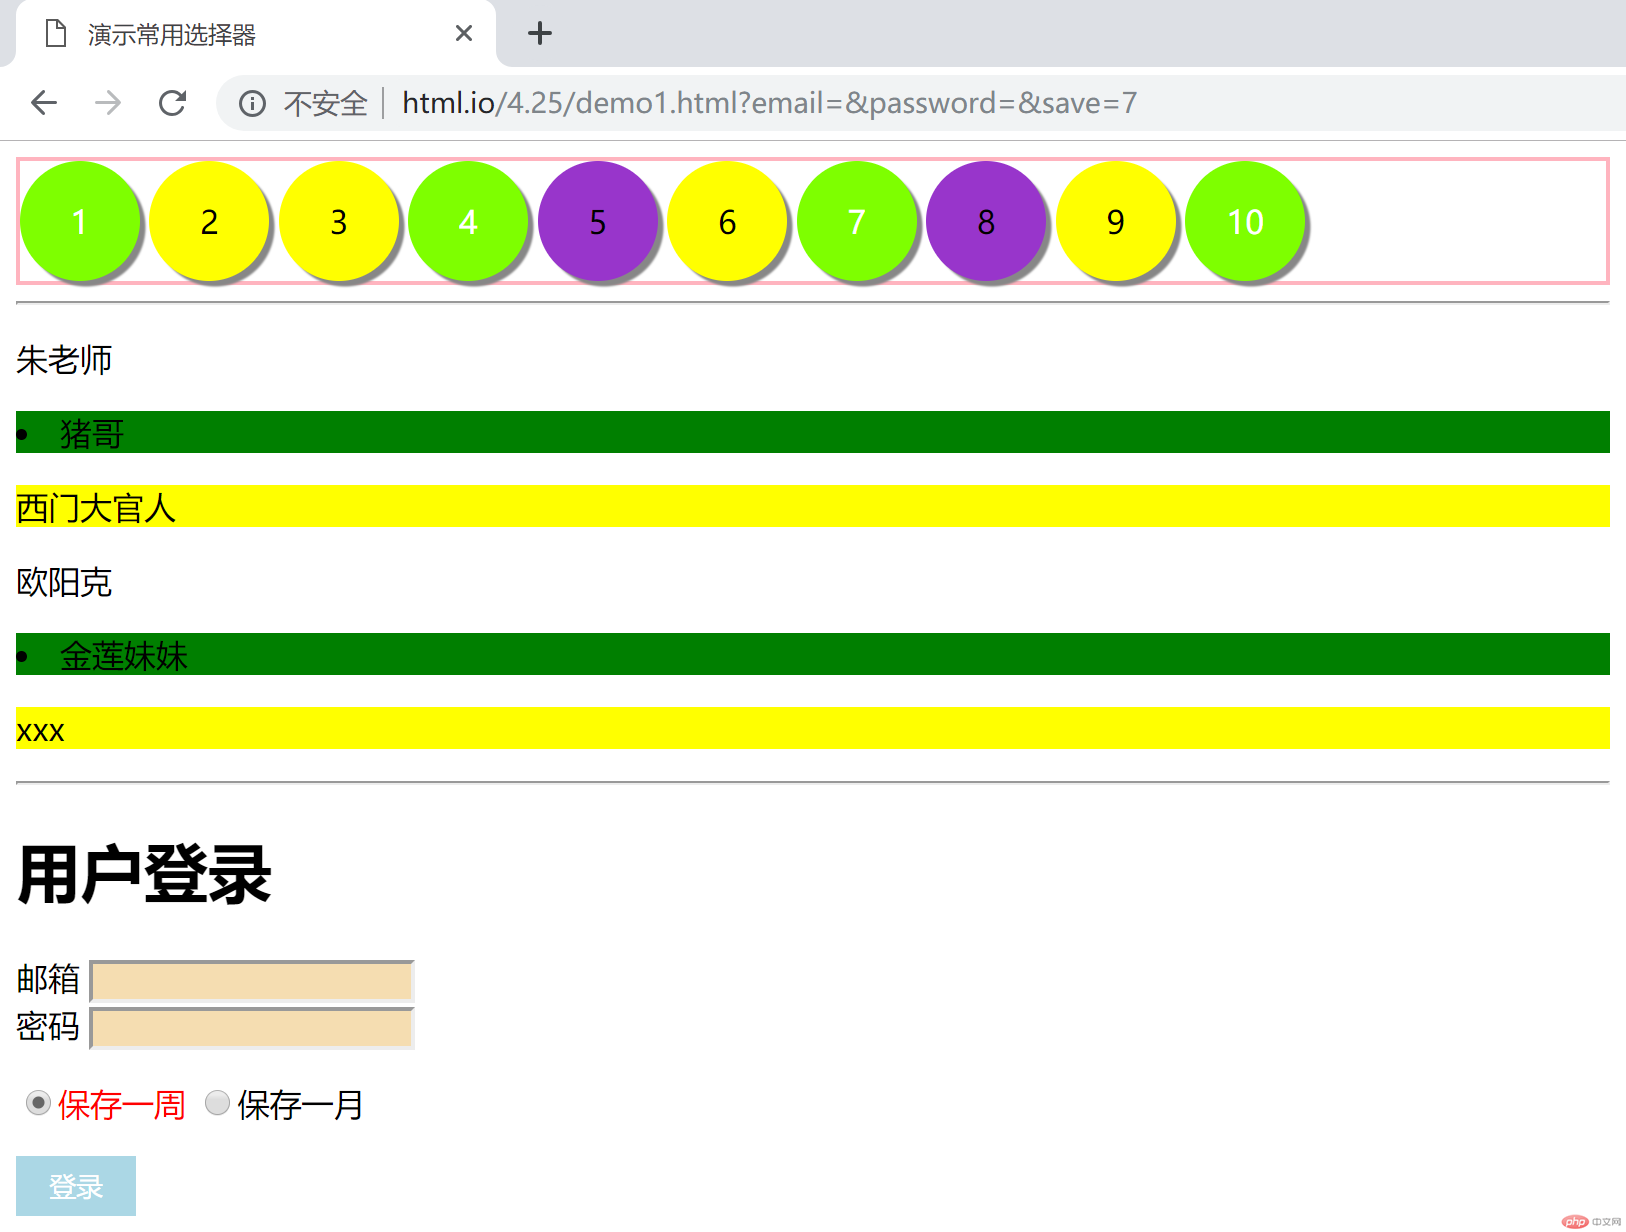This screenshot has height=1232, width=1626.
Task: Click the address bar URL
Action: coord(769,103)
